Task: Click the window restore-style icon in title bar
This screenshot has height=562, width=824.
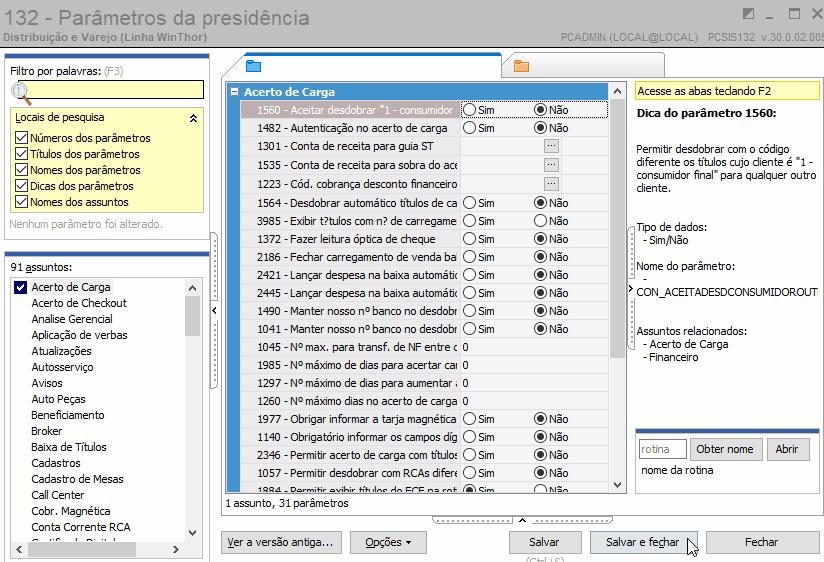Action: [x=748, y=14]
